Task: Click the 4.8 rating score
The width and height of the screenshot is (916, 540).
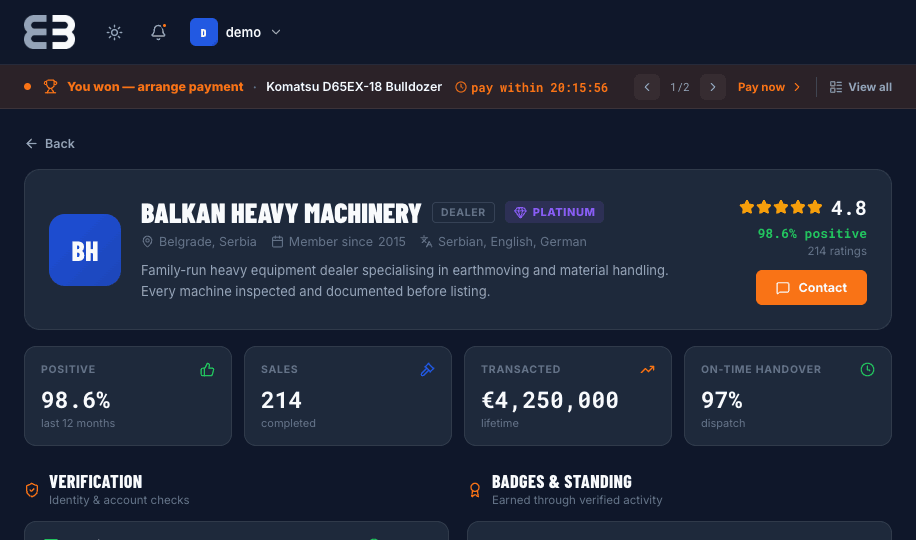Action: point(849,208)
